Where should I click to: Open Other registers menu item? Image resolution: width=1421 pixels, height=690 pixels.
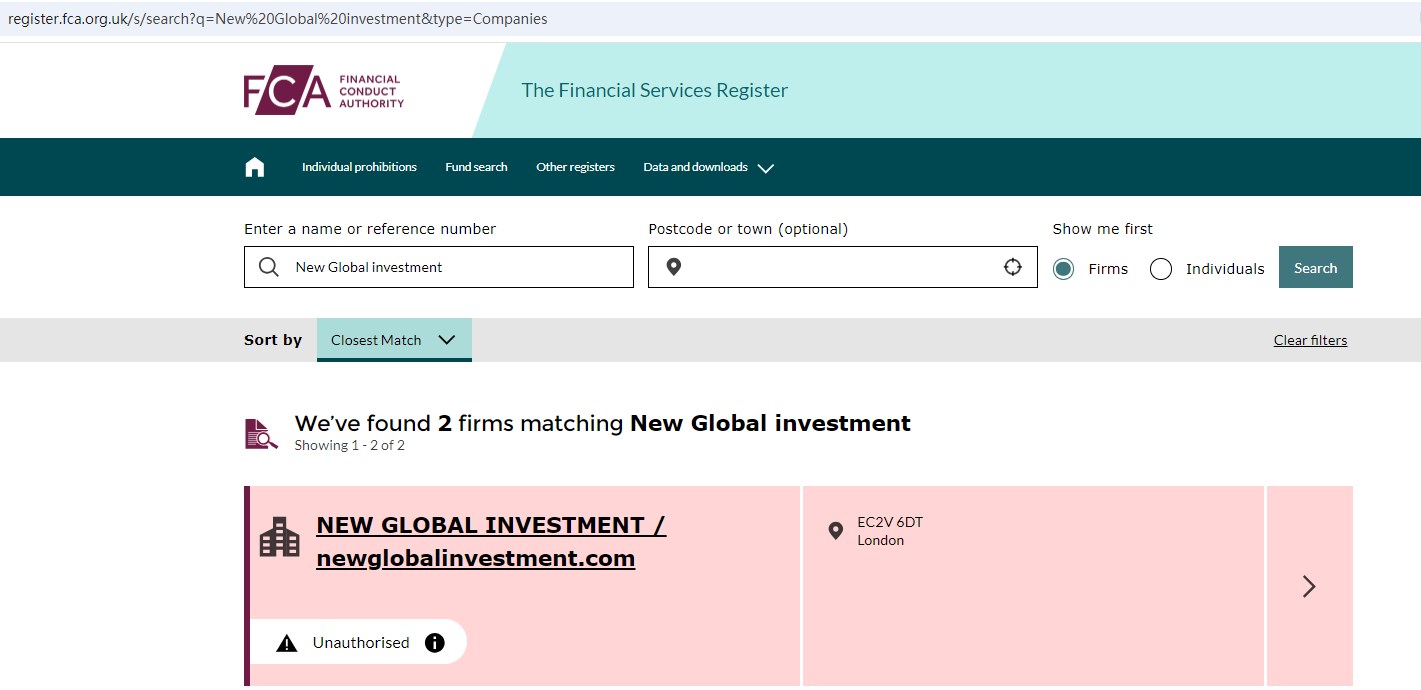click(575, 167)
